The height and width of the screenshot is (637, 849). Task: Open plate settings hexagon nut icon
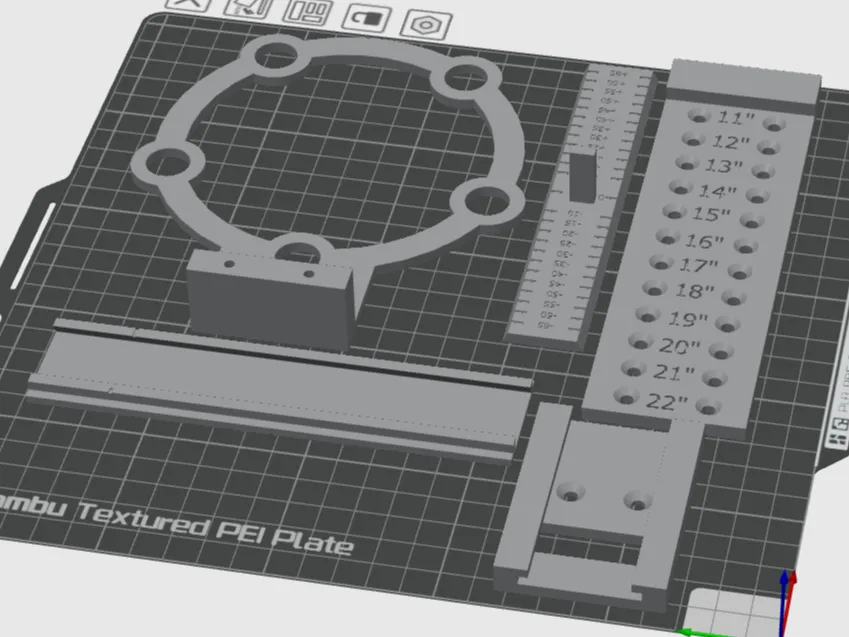pyautogui.click(x=426, y=24)
